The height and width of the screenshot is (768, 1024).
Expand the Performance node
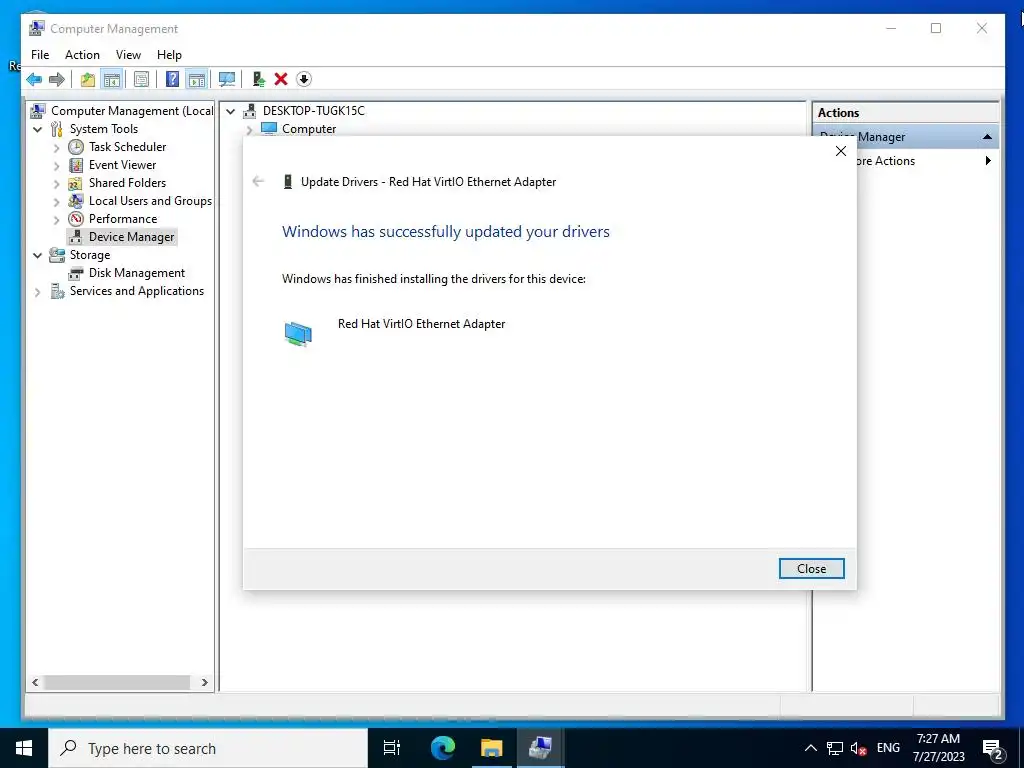pos(56,219)
